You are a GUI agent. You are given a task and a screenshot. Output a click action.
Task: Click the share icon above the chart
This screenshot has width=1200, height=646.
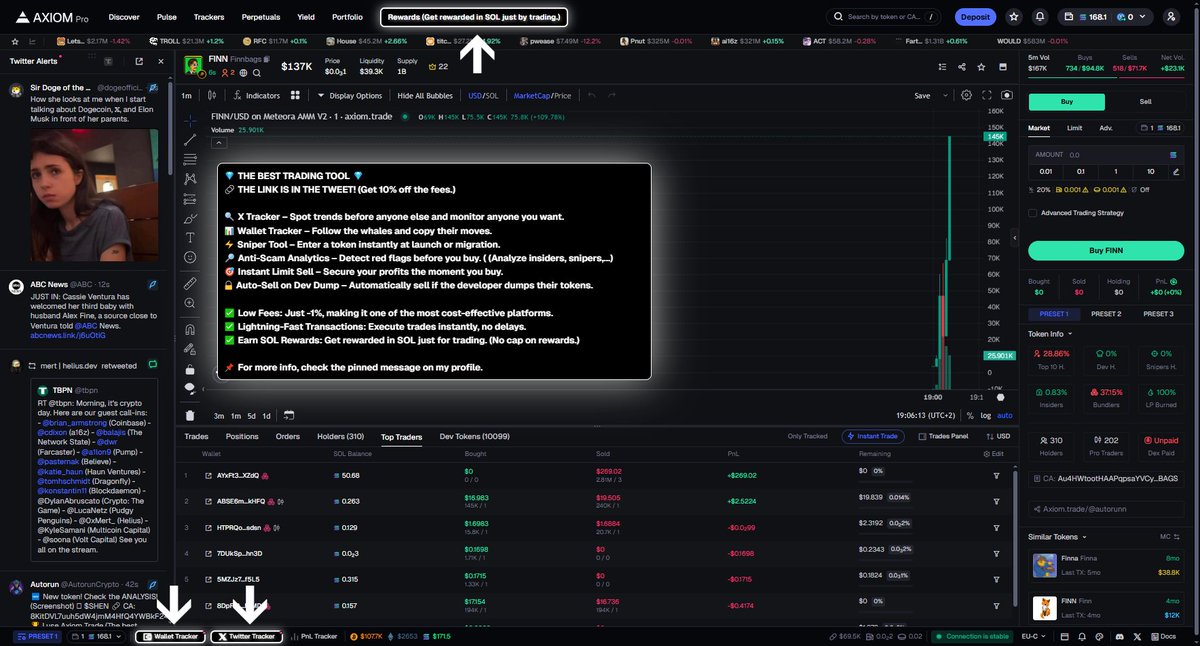pyautogui.click(x=961, y=67)
